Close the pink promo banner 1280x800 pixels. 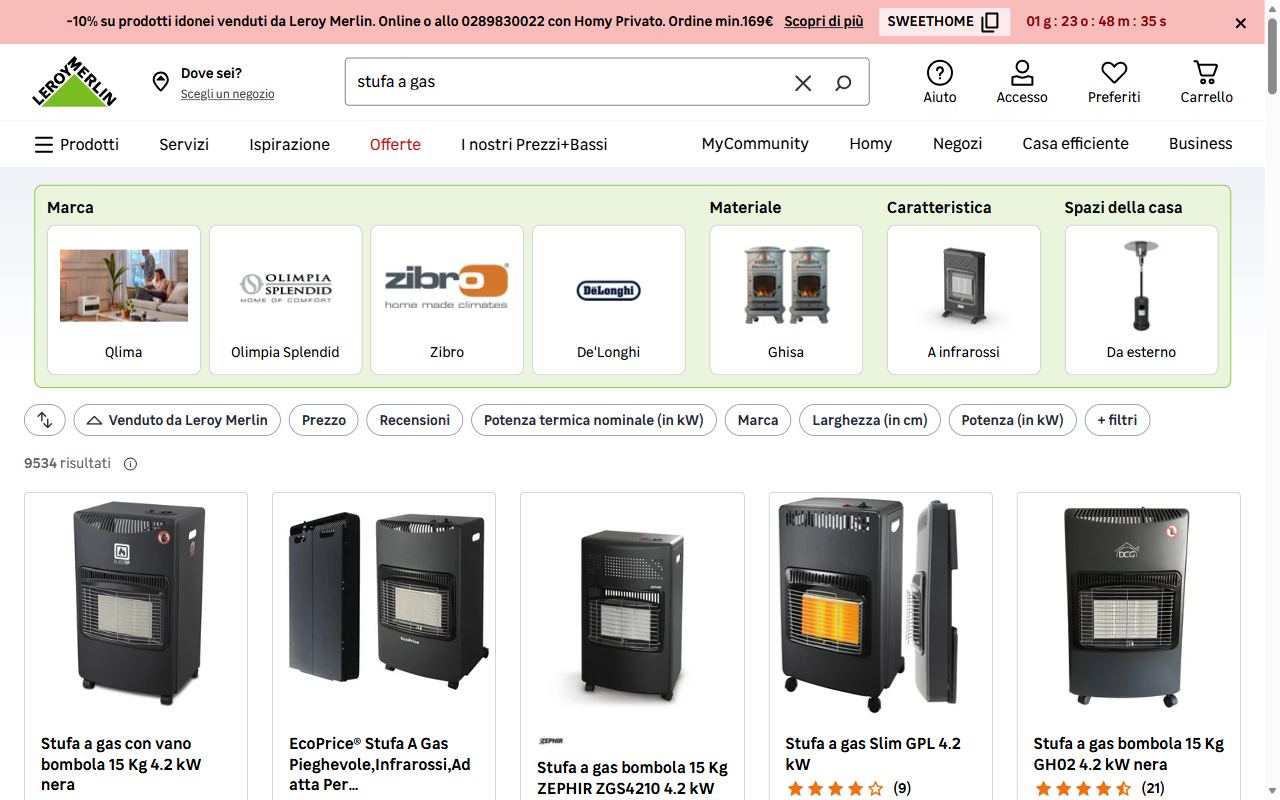click(x=1241, y=22)
